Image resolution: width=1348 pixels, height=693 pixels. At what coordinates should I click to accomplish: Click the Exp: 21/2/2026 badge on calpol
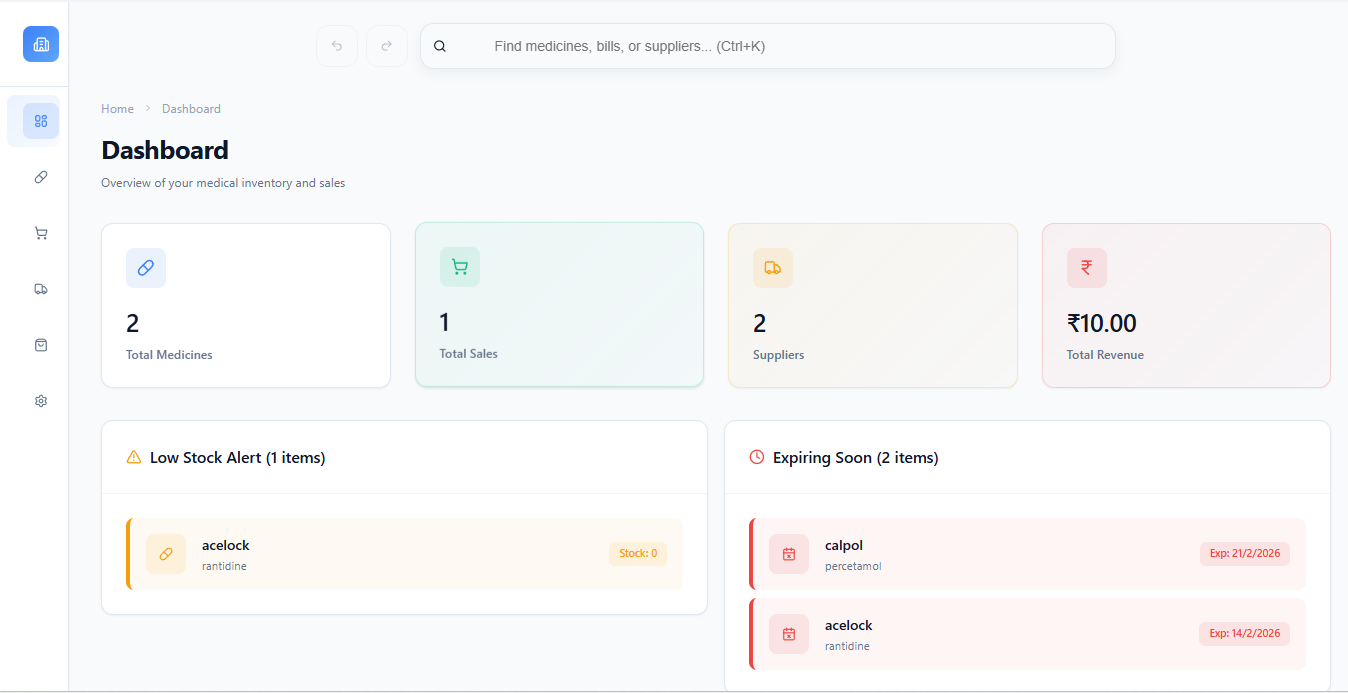coord(1244,553)
